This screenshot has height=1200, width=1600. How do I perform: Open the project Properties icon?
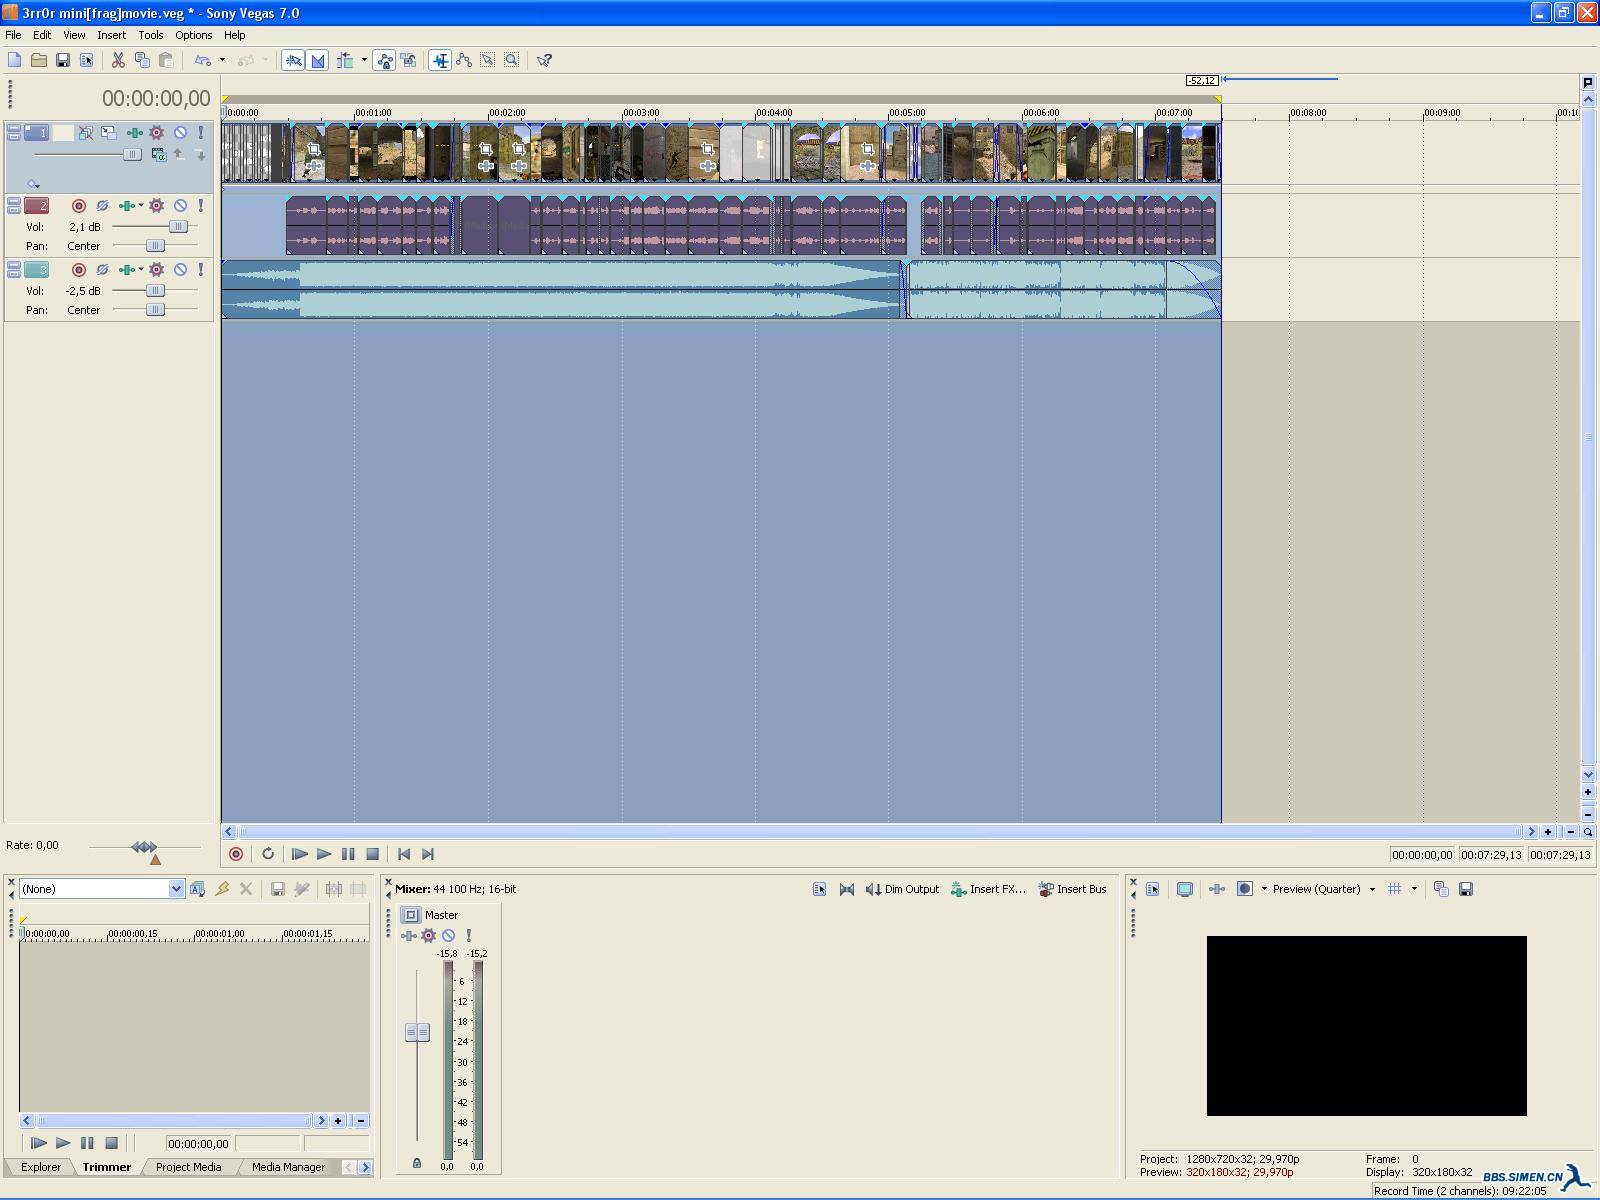click(87, 60)
